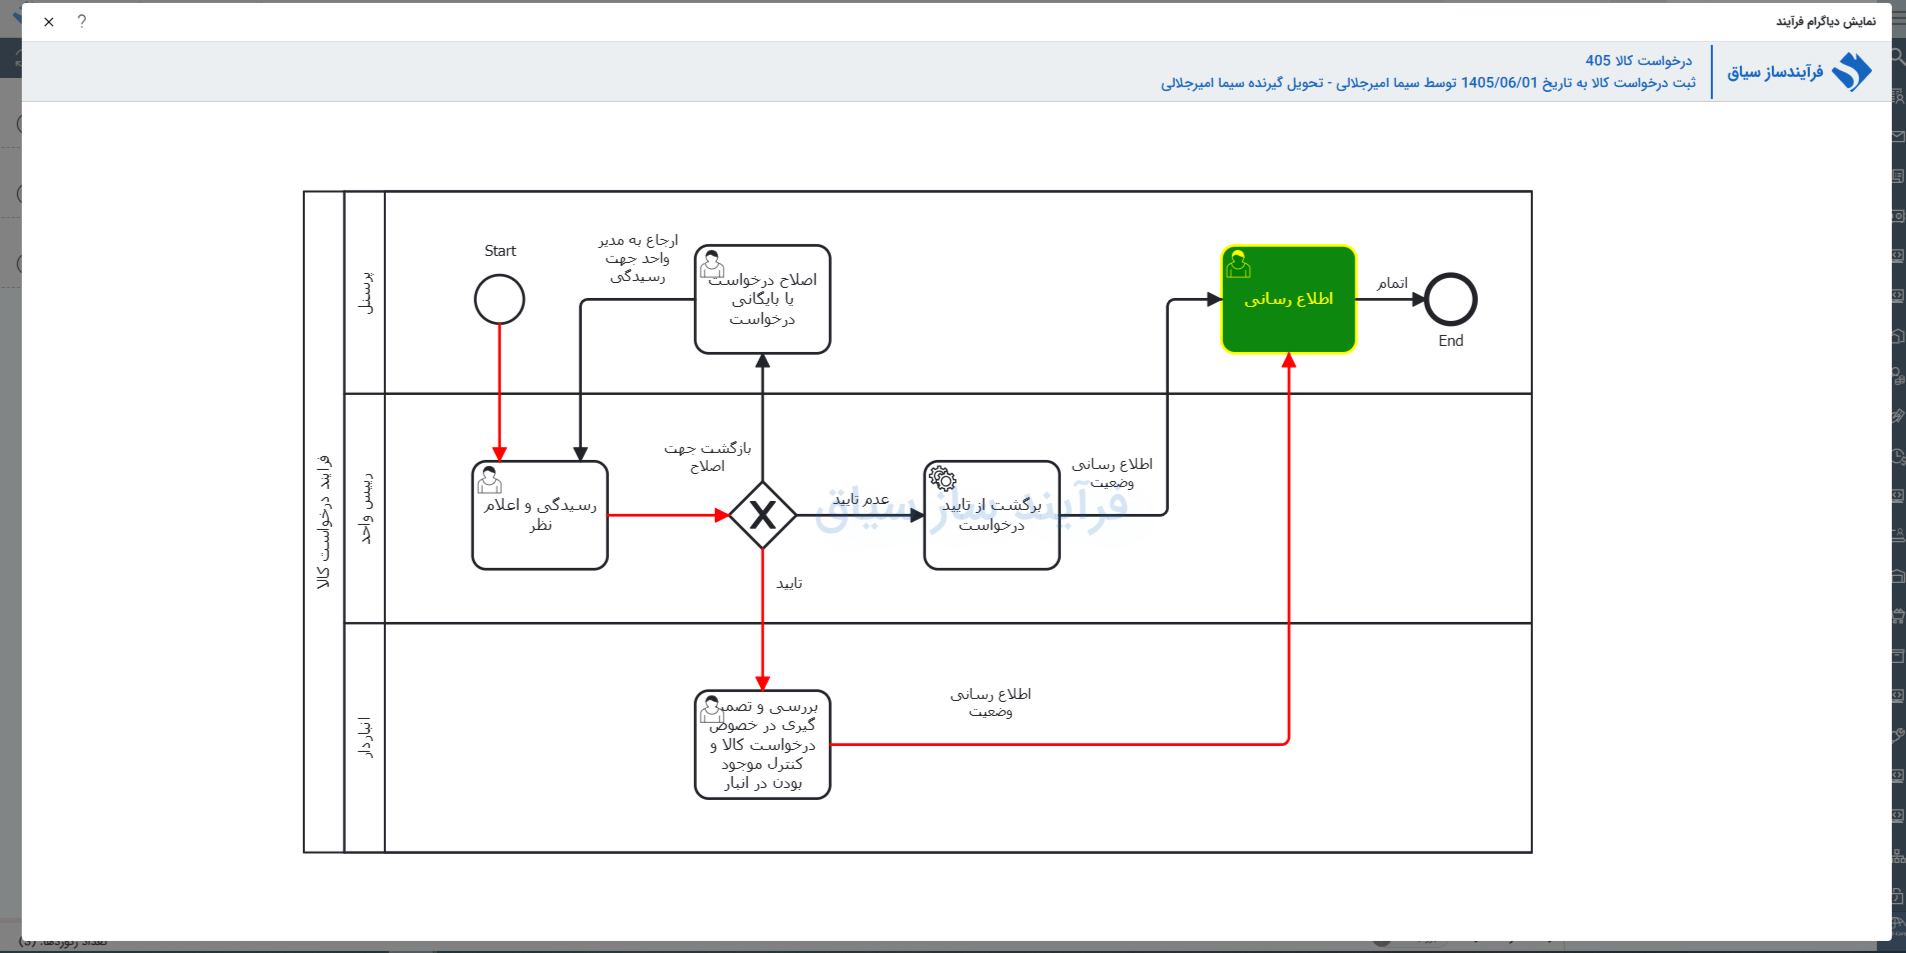Screen dimensions: 1906x953
Task: Click the X exclusive gateway diamond
Action: (x=763, y=515)
